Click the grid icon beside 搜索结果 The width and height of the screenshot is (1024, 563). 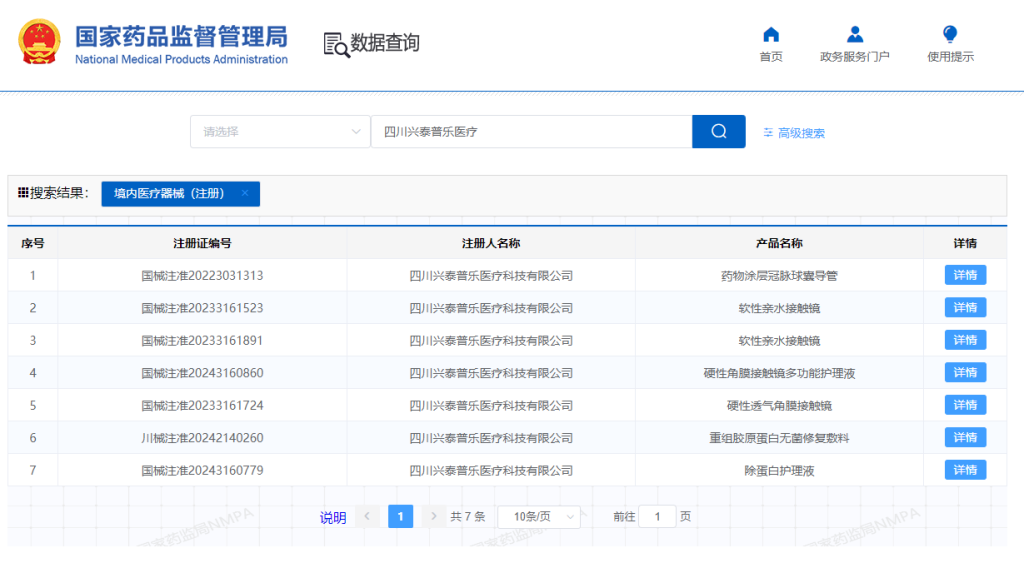coord(23,193)
